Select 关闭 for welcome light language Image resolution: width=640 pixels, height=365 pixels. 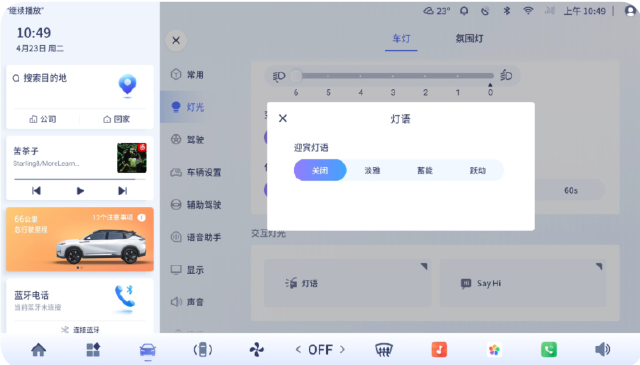click(x=320, y=170)
